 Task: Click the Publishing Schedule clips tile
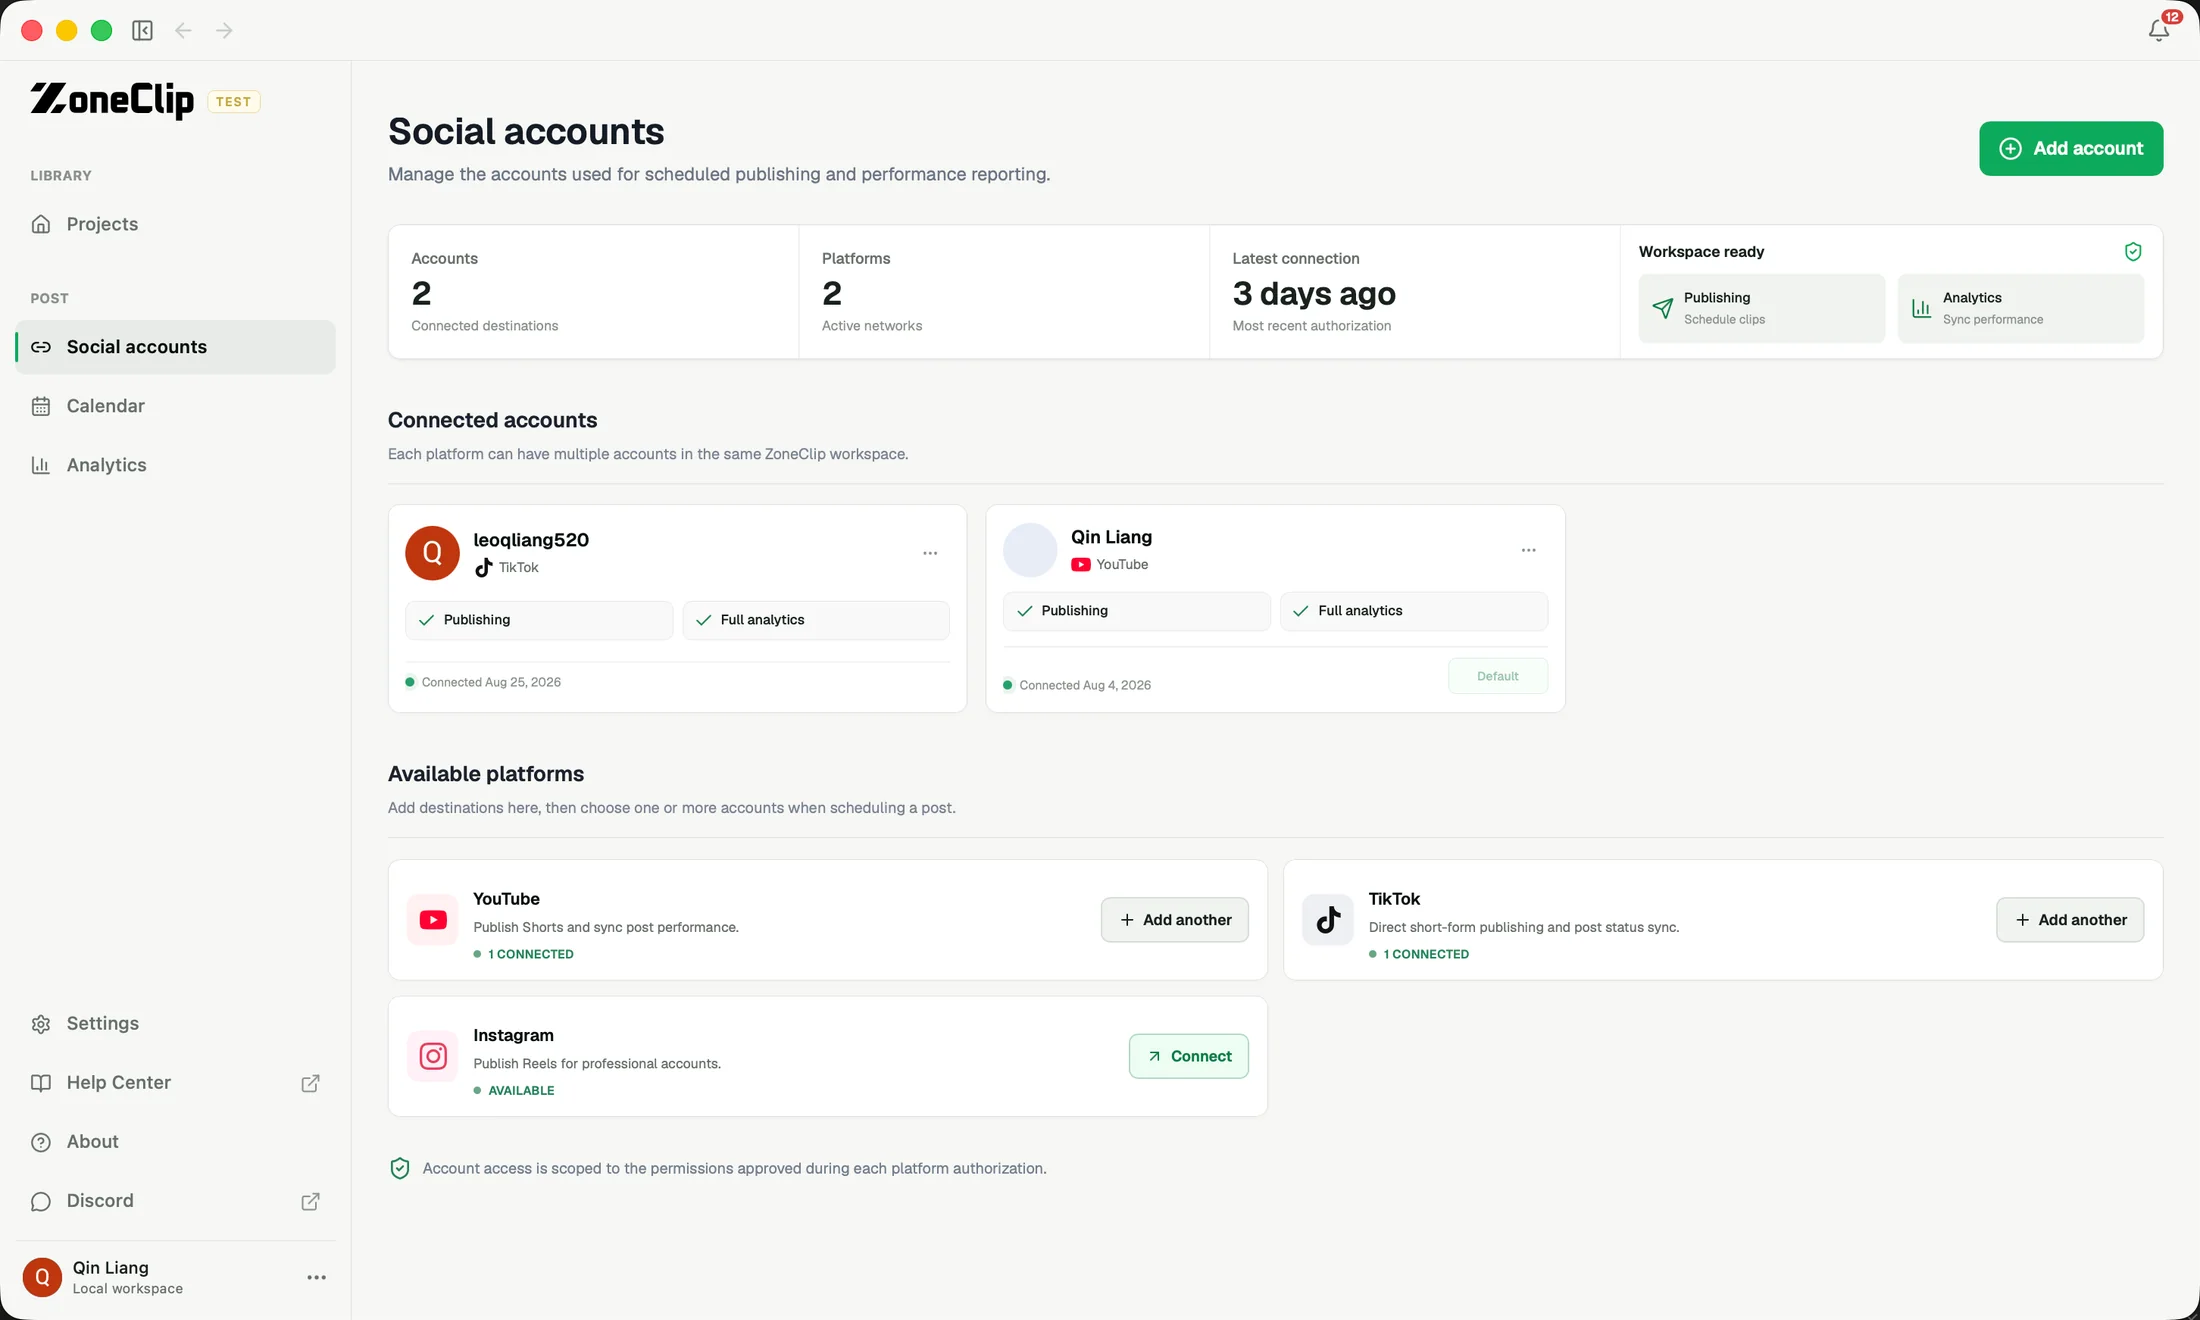1762,308
